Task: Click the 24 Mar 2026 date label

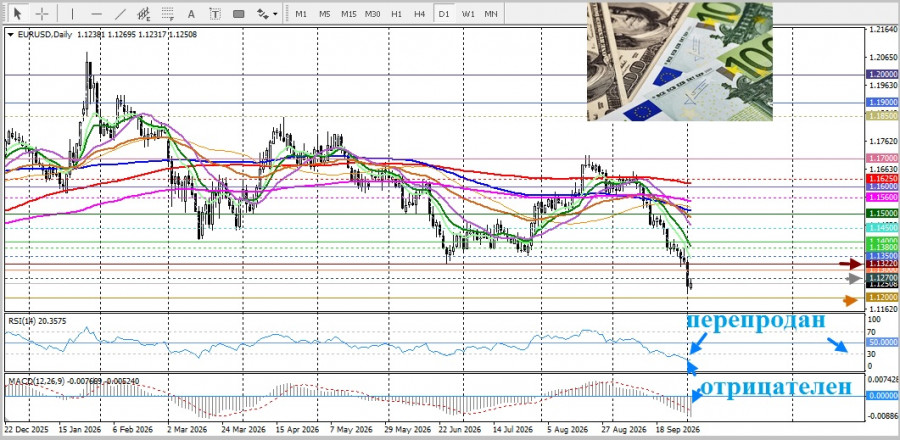Action: pos(243,429)
